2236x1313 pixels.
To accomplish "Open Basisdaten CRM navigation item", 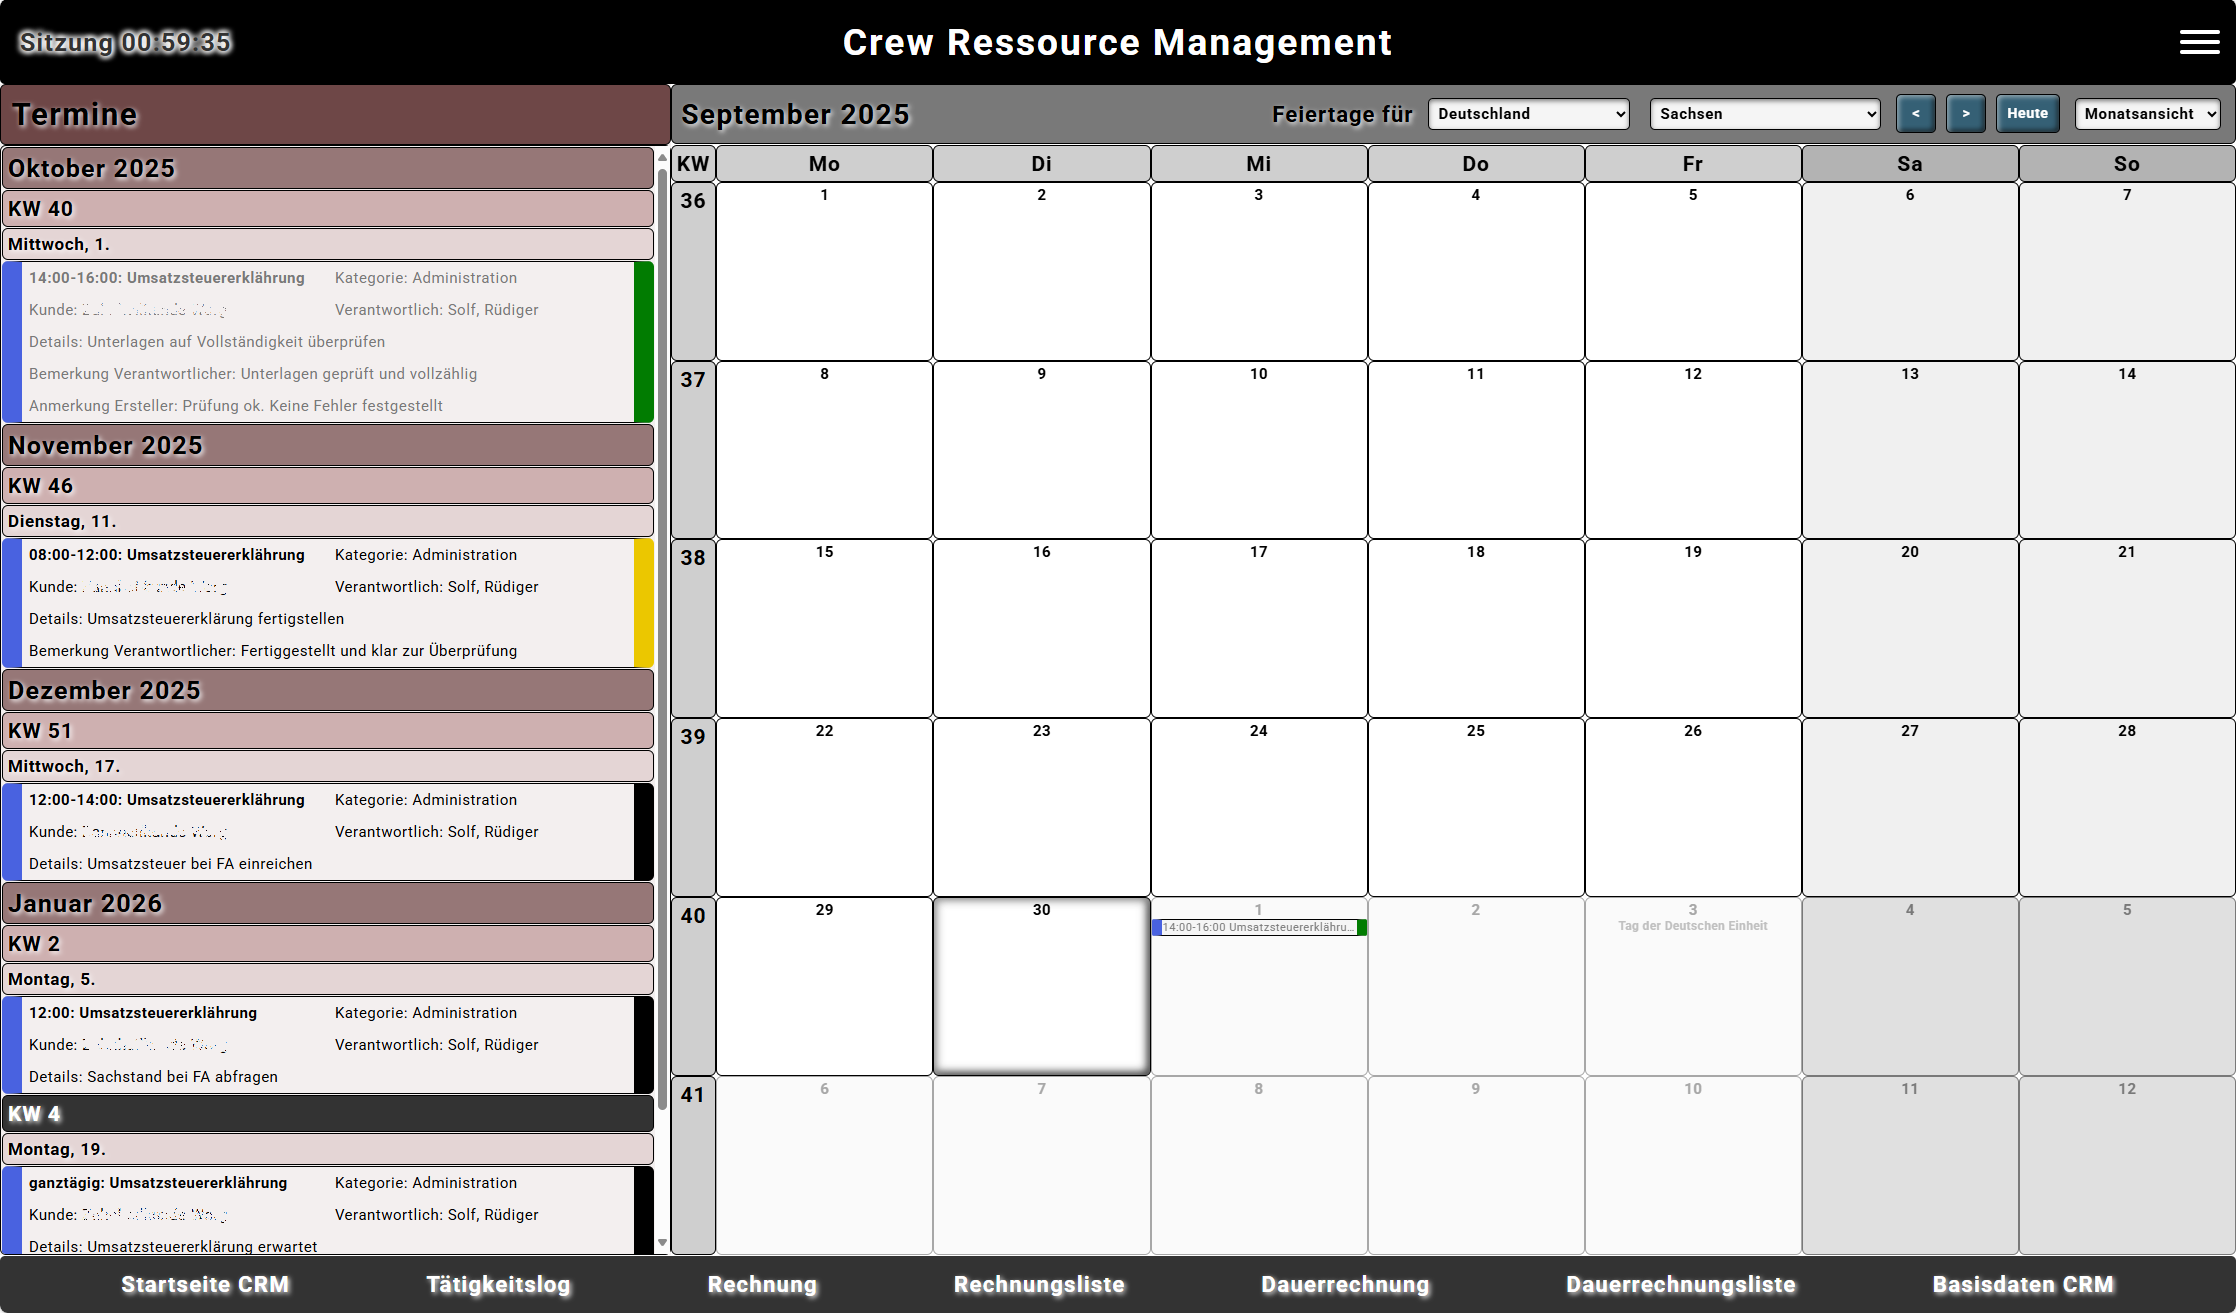I will click(2023, 1285).
